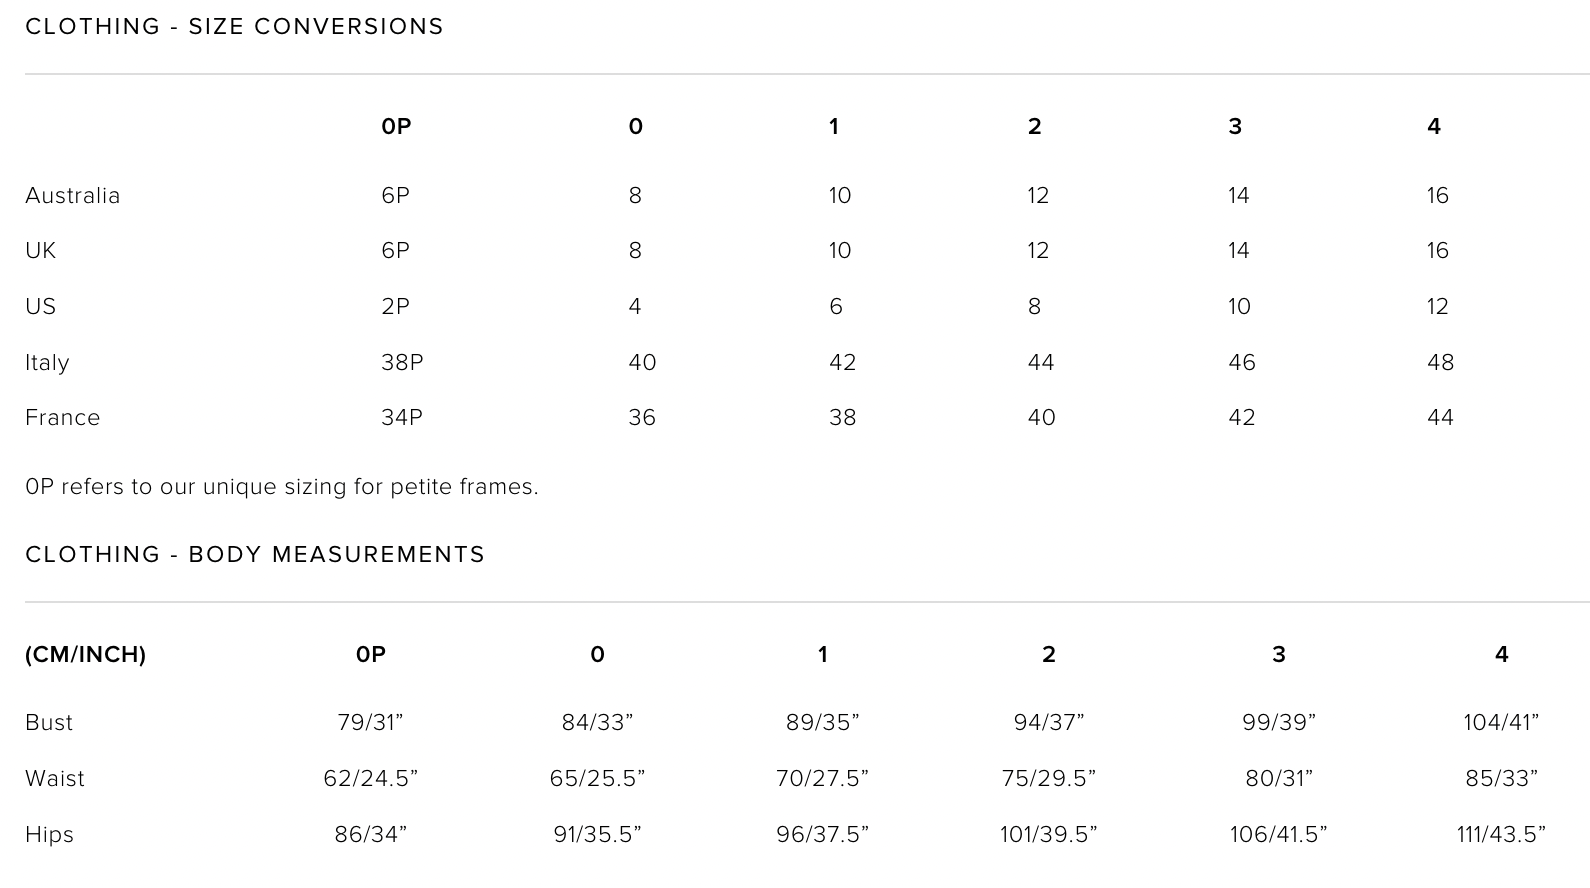Click the Italy size 48 cell

click(x=1440, y=363)
